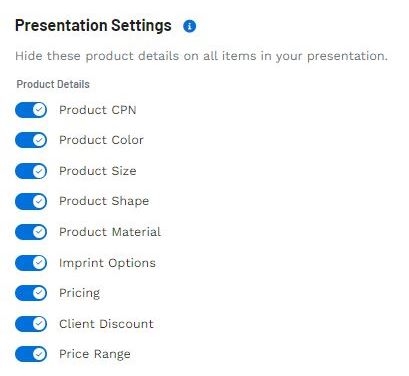This screenshot has height=376, width=409.
Task: Click the "Pricing" label text
Action: pos(79,294)
